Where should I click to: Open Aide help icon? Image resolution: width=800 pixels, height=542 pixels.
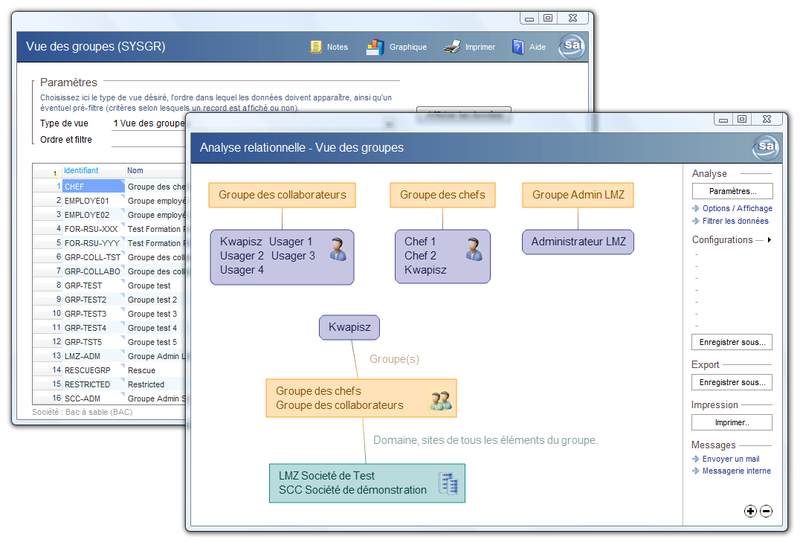click(518, 47)
